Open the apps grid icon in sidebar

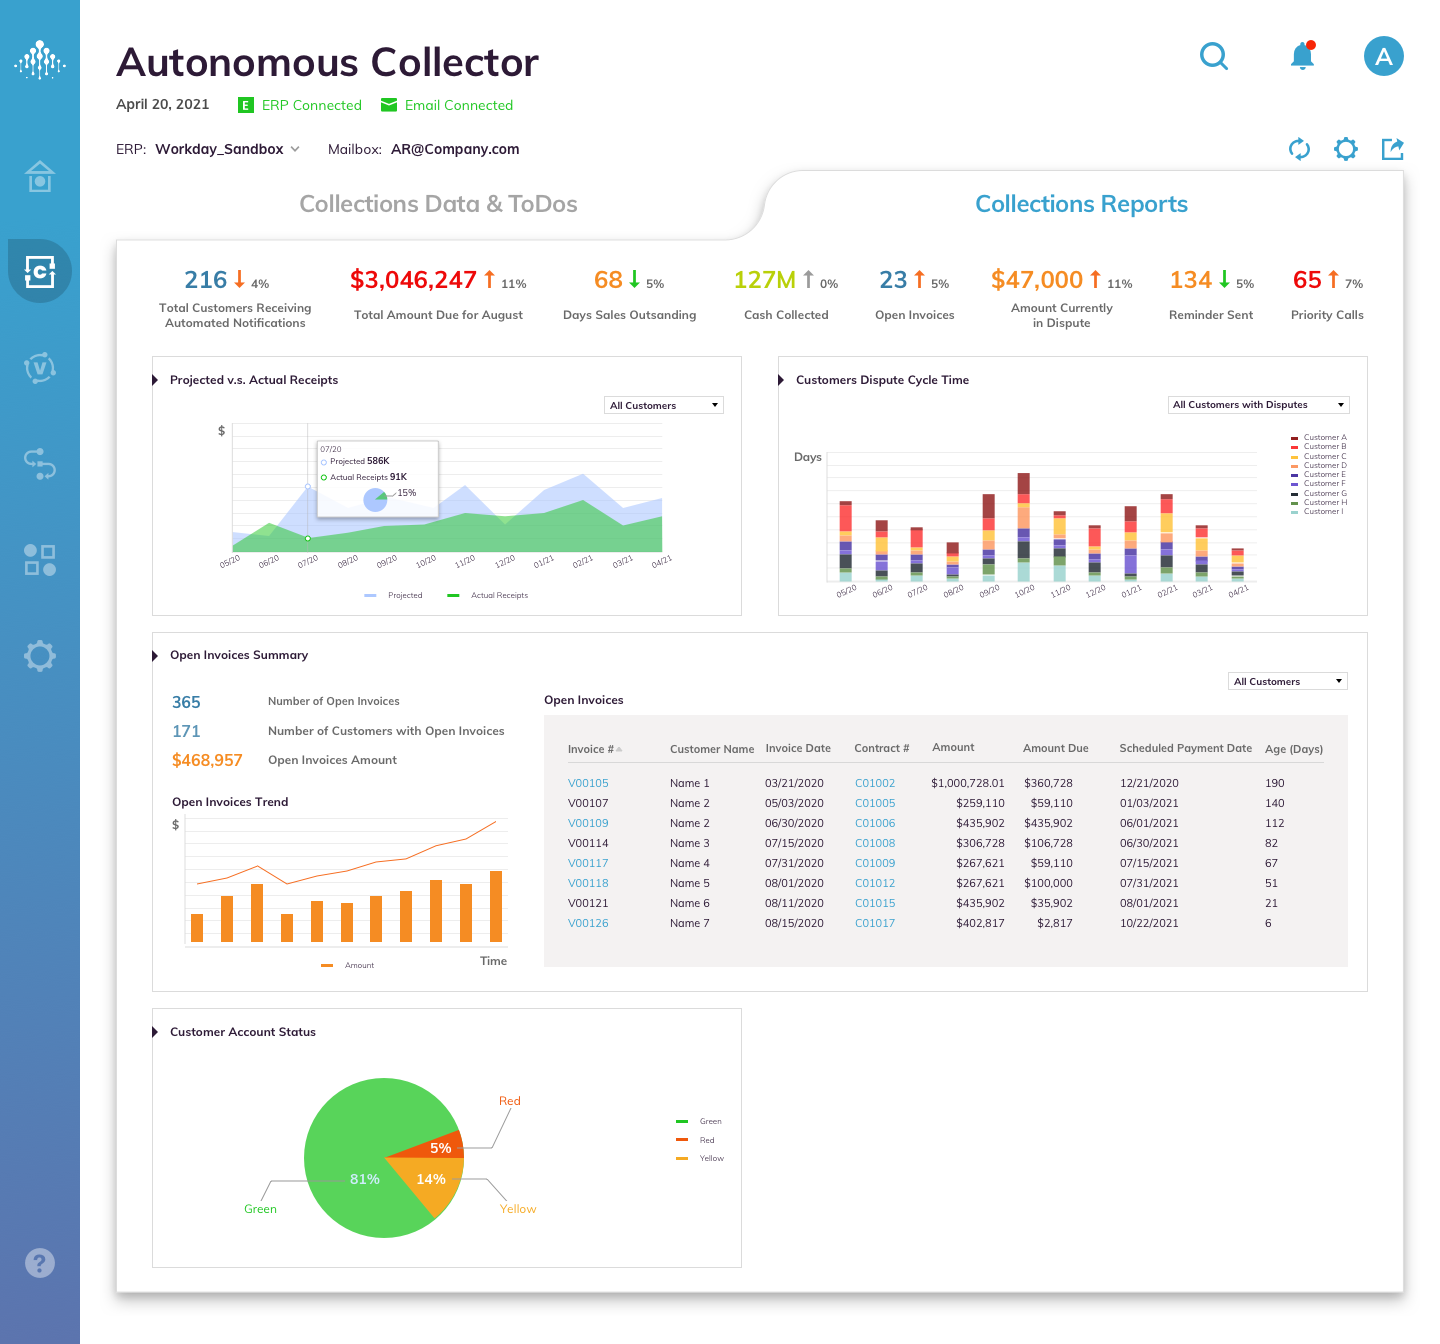pyautogui.click(x=40, y=560)
